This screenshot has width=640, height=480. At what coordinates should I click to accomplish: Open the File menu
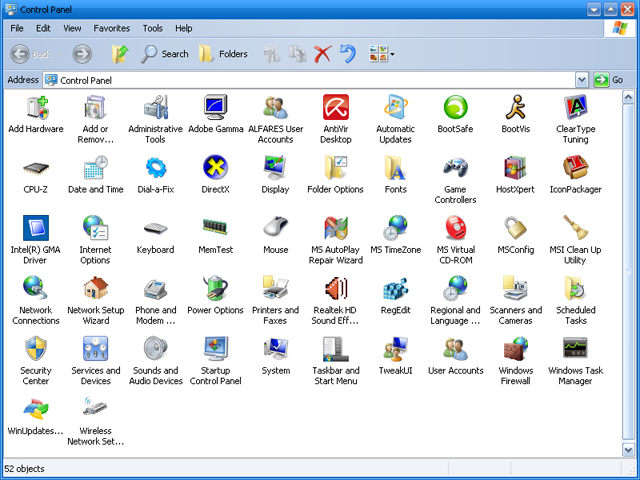coord(17,28)
